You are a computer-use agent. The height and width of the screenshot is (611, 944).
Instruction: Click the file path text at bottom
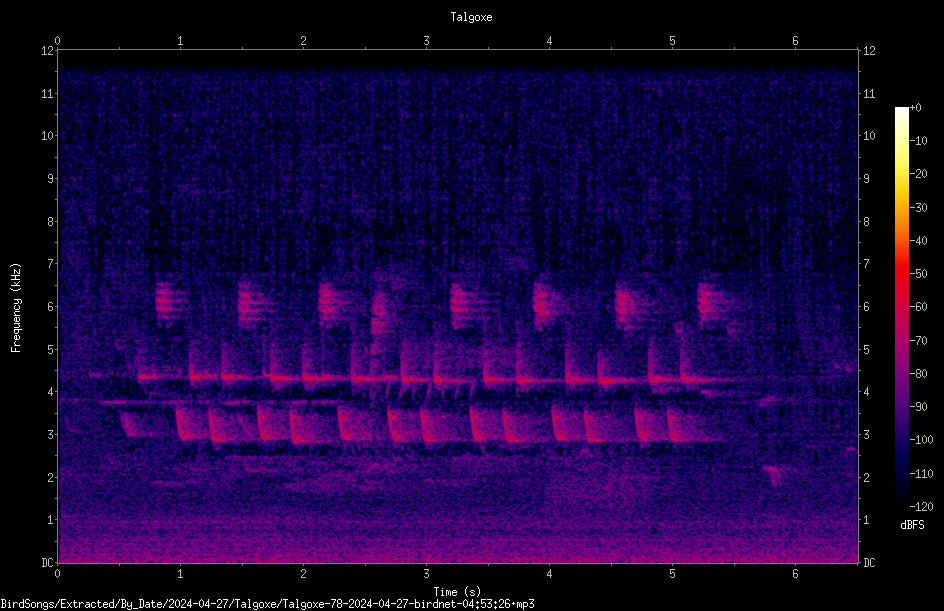pos(267,604)
